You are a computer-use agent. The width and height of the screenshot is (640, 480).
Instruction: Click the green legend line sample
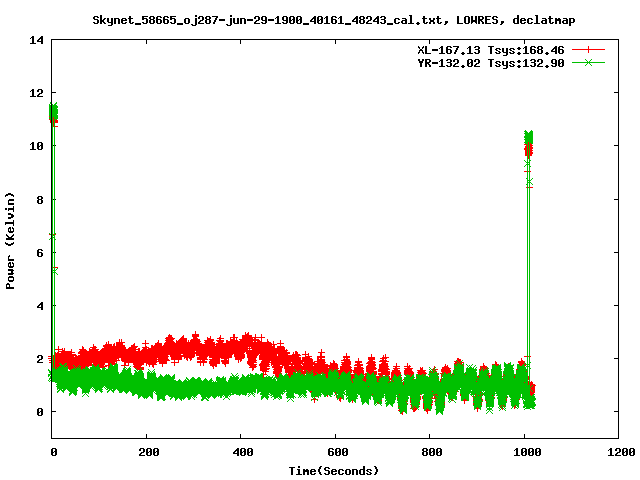tap(588, 62)
